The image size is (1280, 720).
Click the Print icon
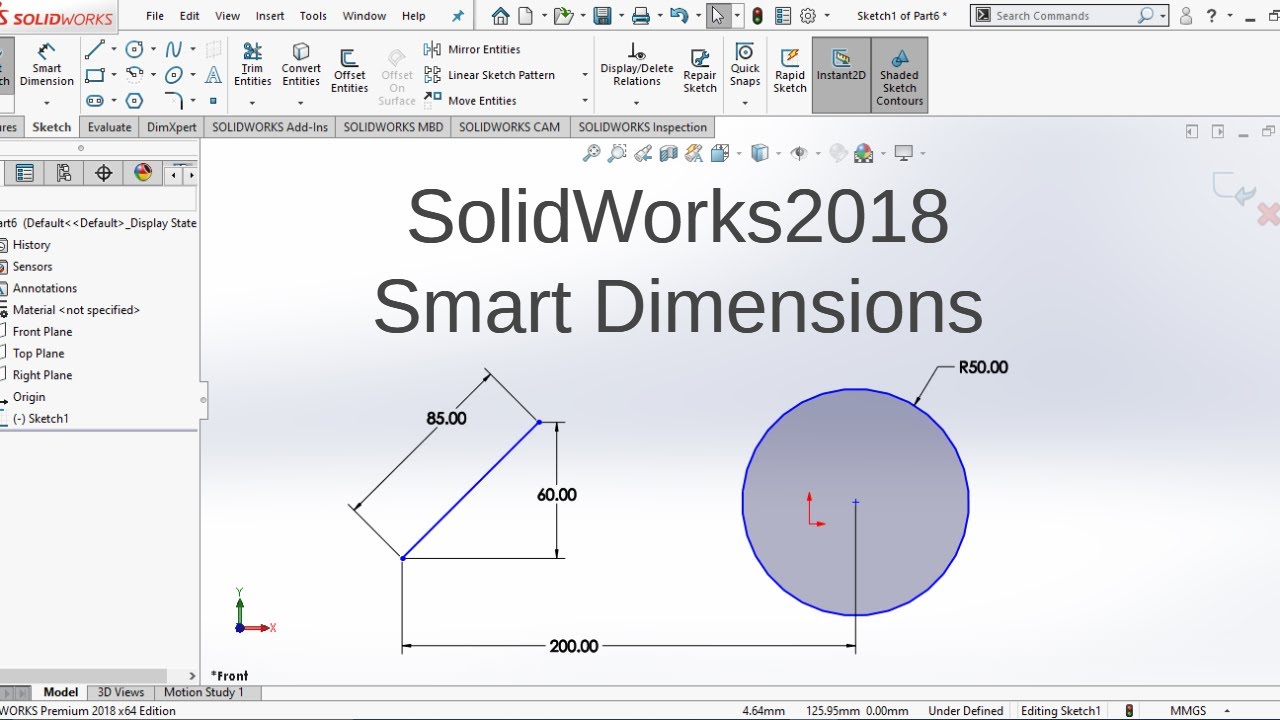click(641, 15)
